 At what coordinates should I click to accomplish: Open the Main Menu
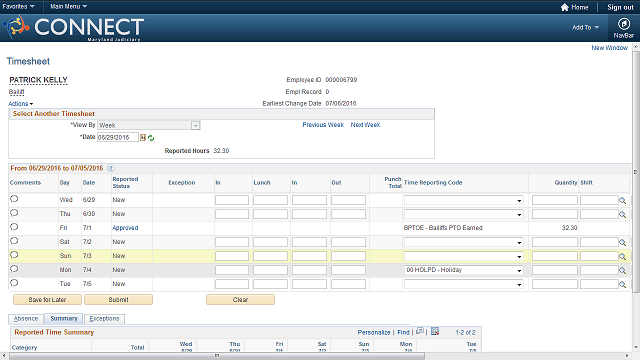(69, 7)
